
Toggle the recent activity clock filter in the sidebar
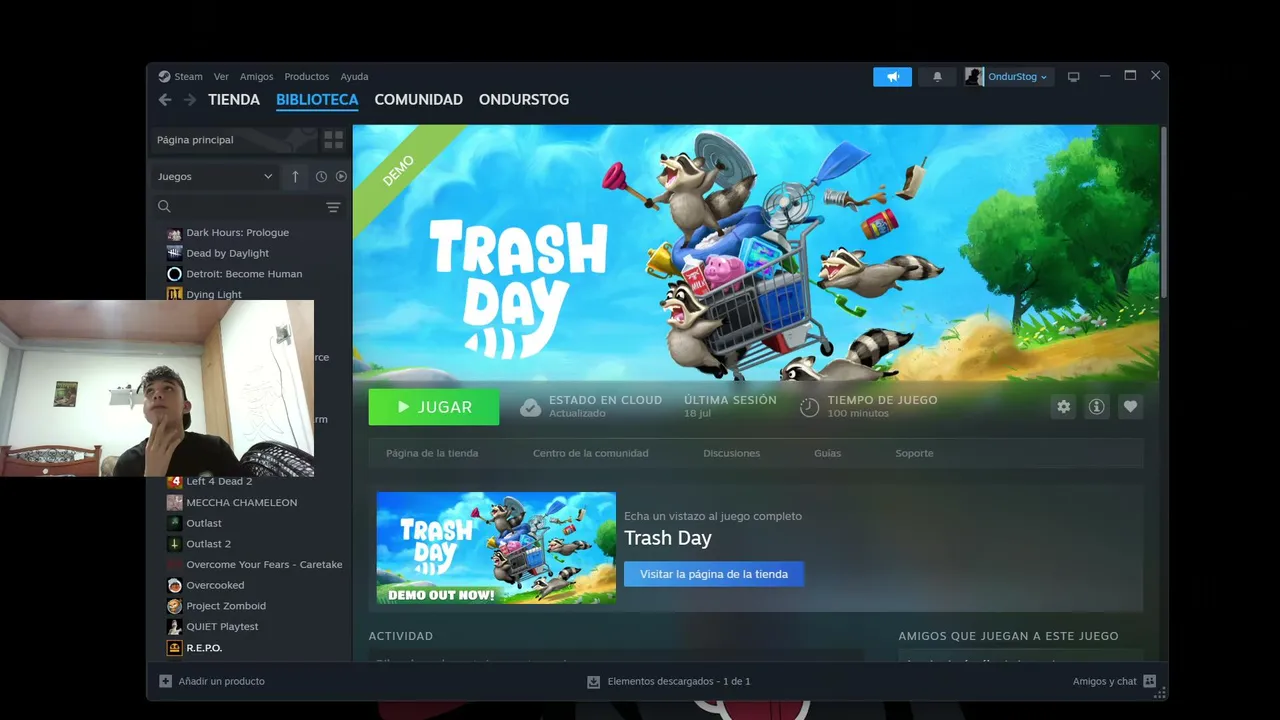(x=321, y=177)
